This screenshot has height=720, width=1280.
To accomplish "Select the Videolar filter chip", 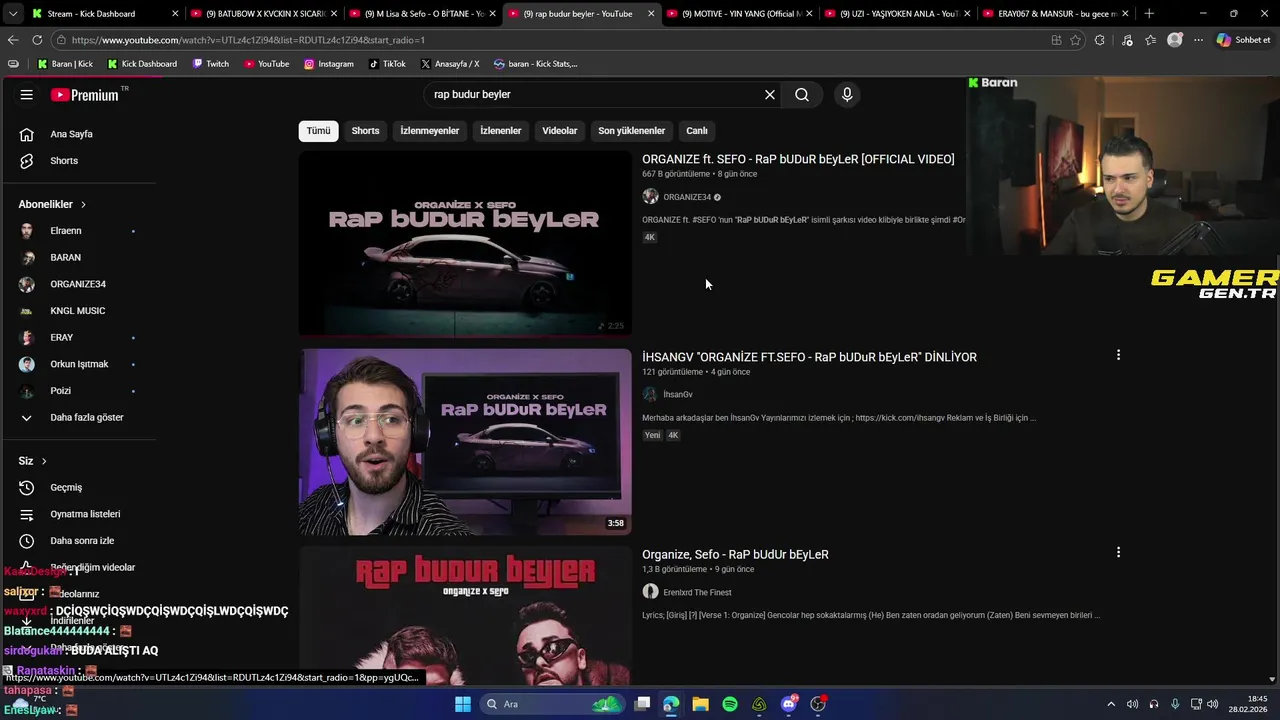I will click(x=560, y=131).
